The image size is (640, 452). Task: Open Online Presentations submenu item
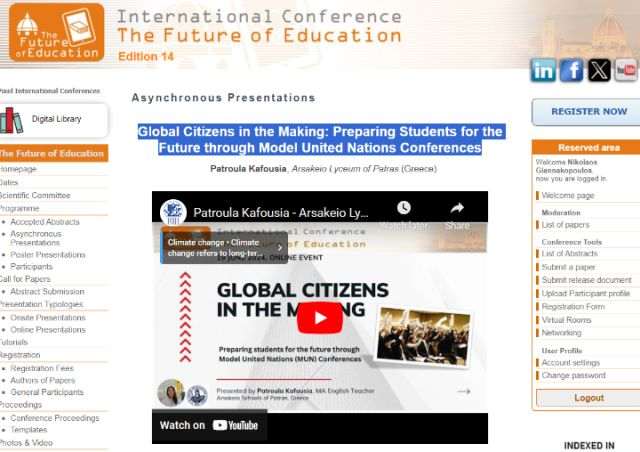pos(48,330)
